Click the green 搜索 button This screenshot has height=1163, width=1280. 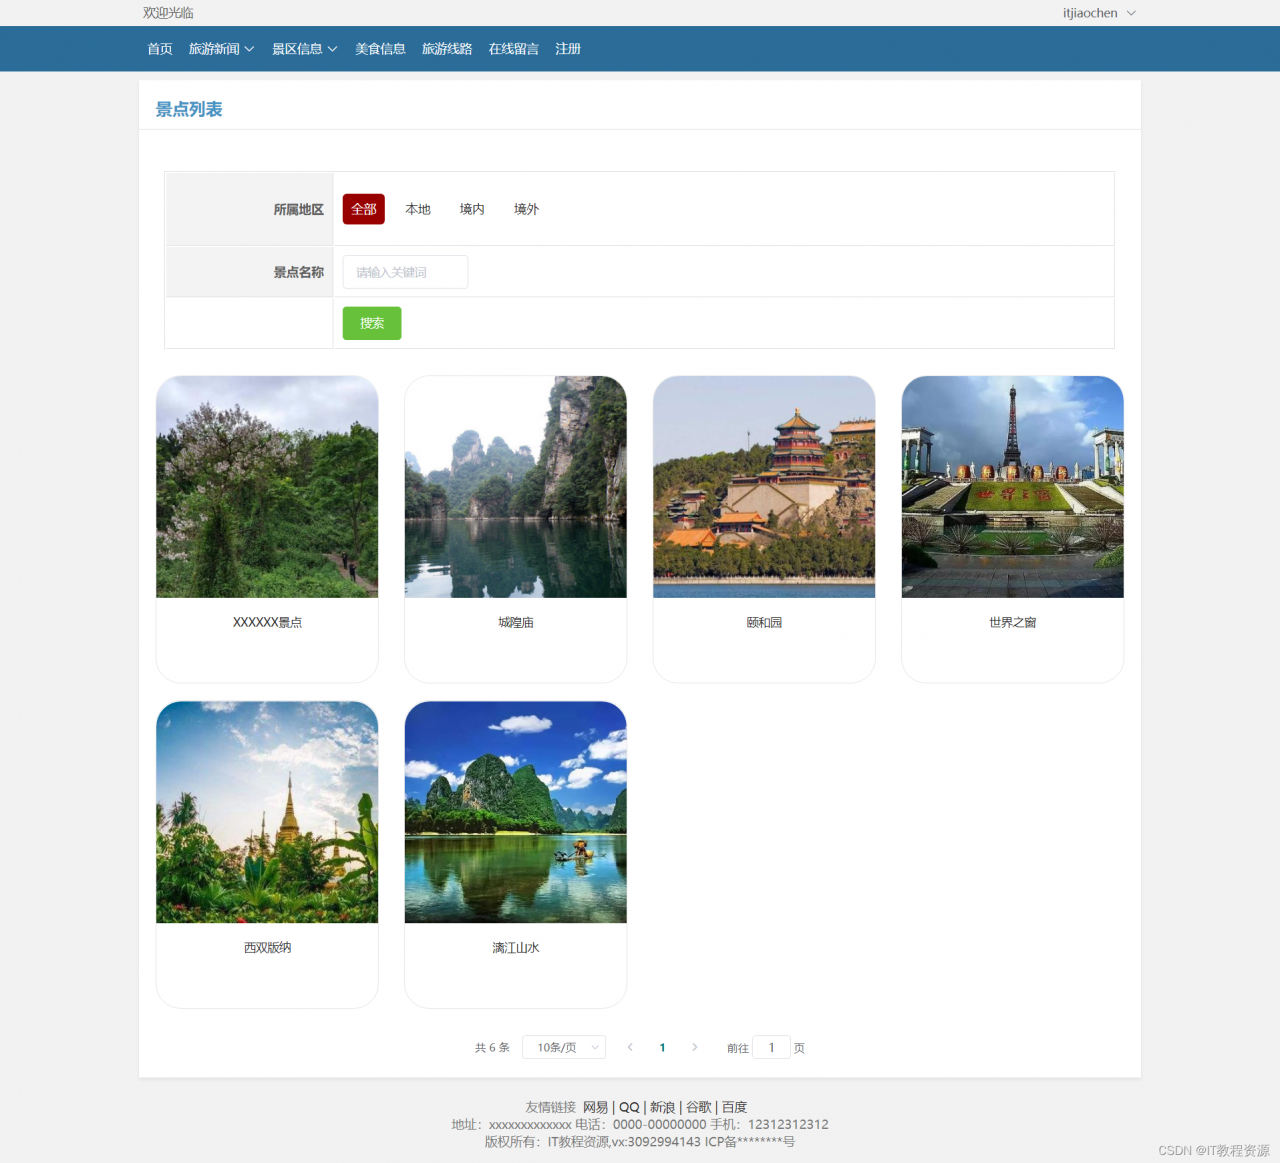[x=372, y=323]
